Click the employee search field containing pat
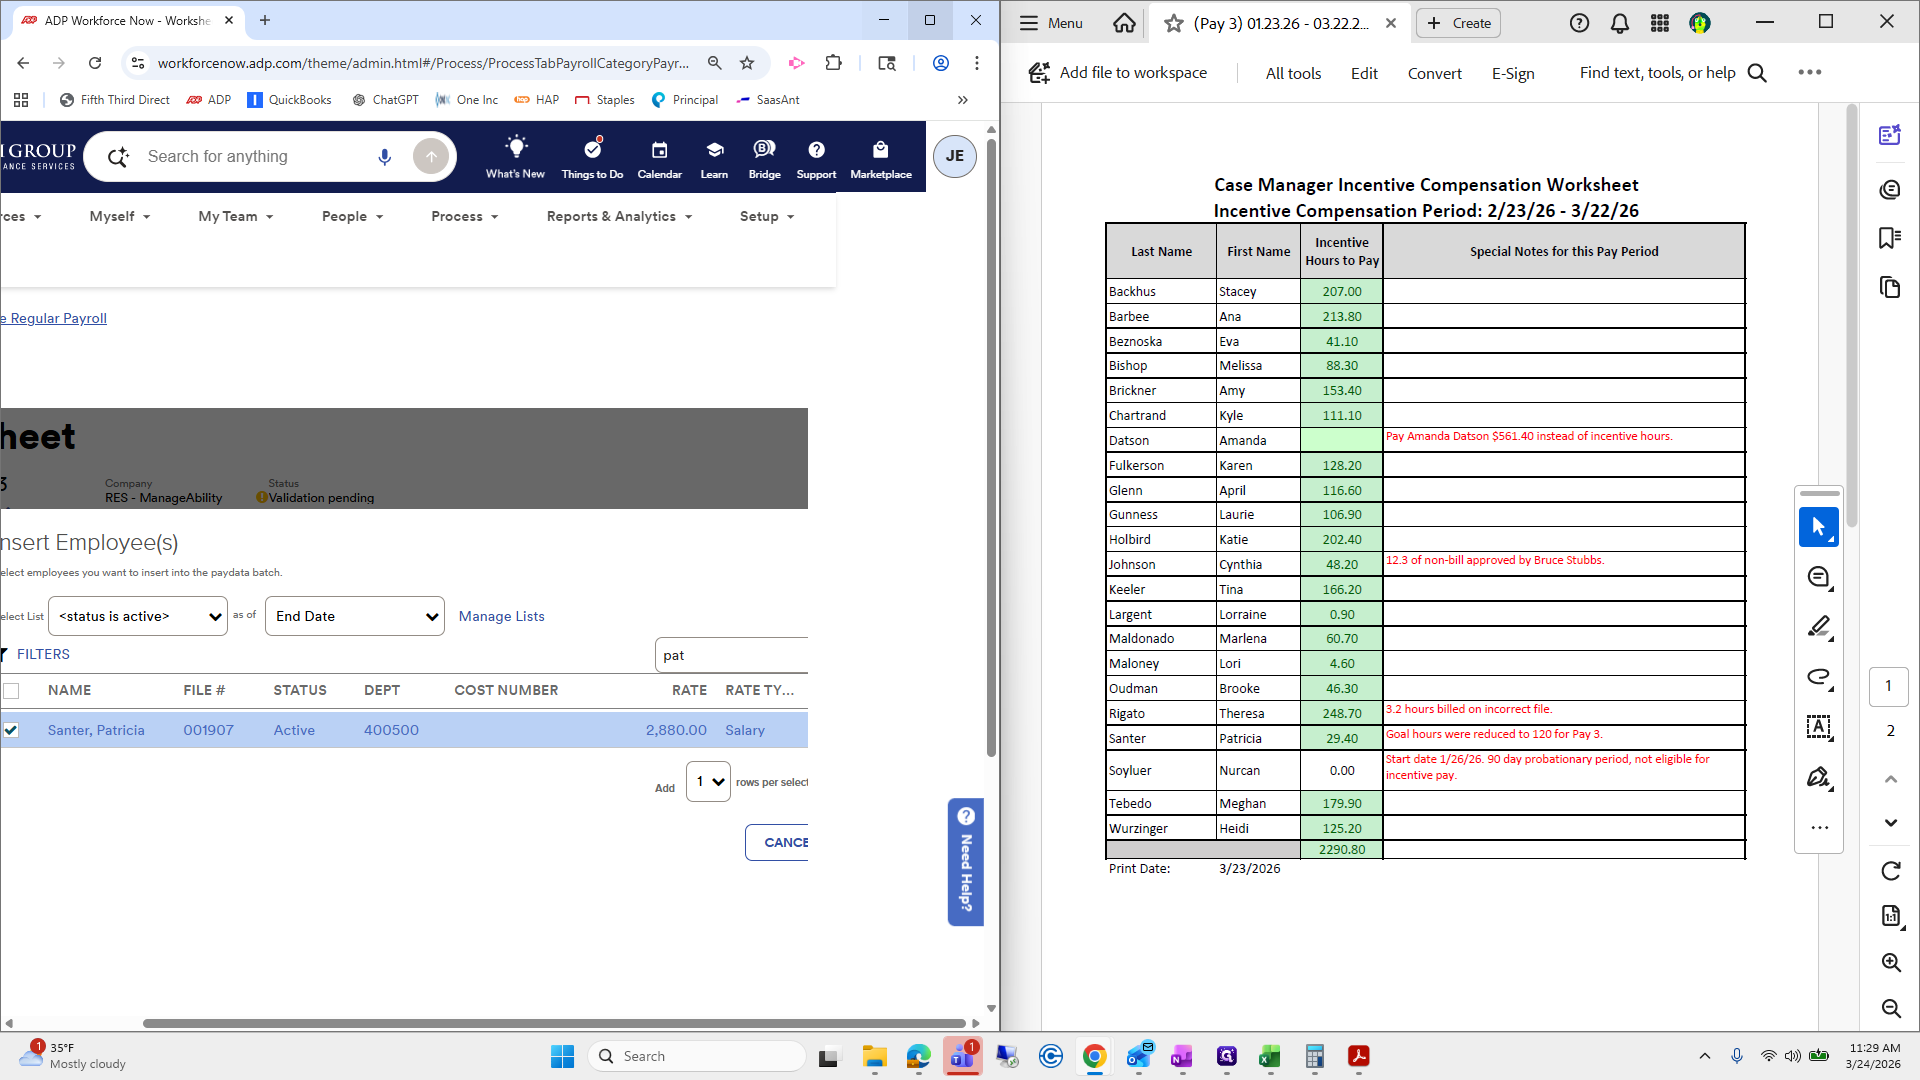1920x1080 pixels. (730, 655)
